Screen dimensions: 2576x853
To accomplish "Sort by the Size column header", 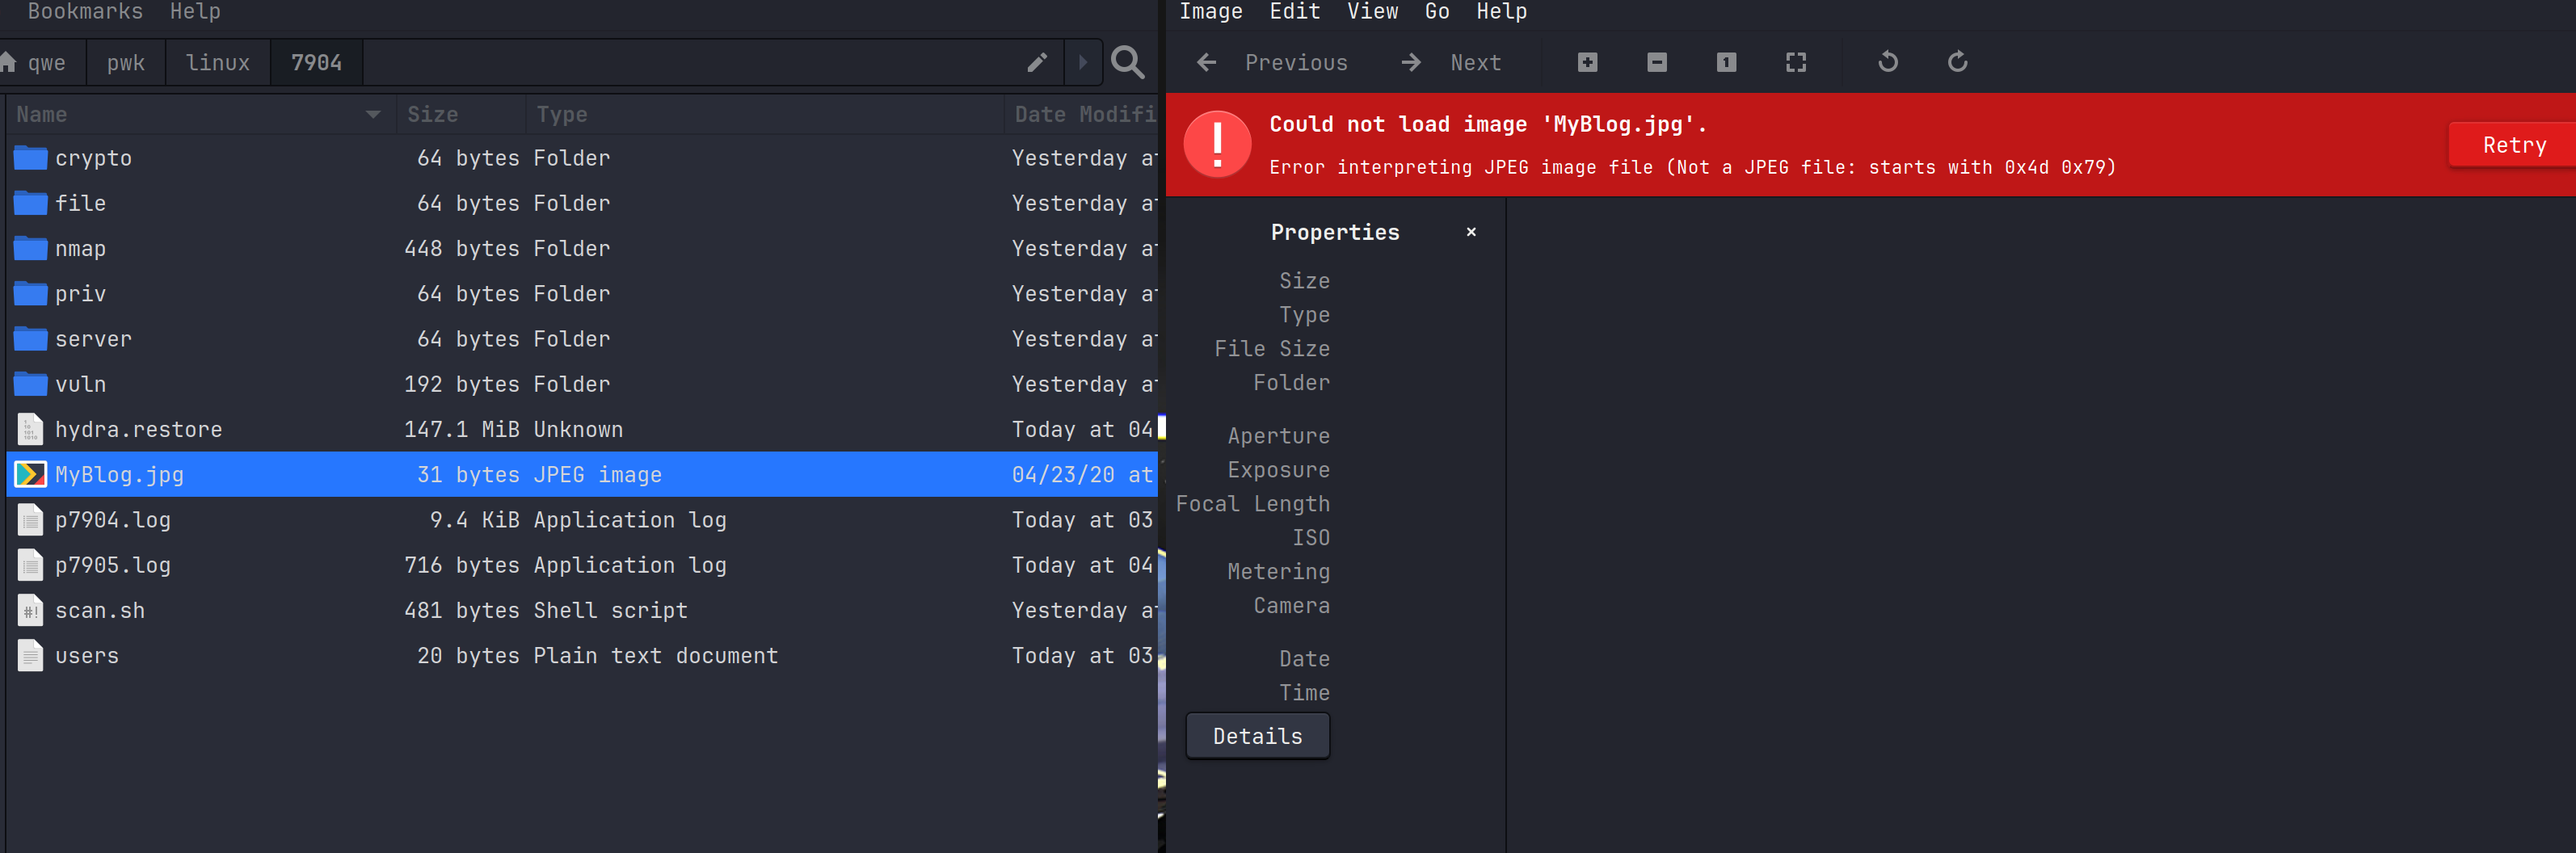I will pyautogui.click(x=460, y=114).
